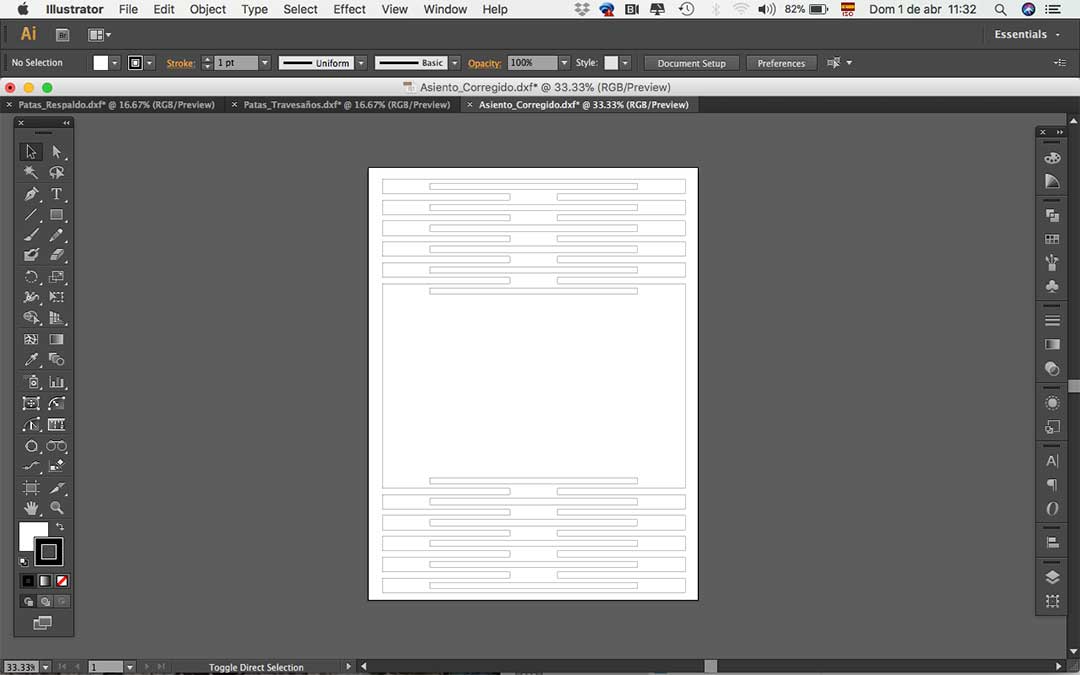Select the Free Transform tool
Image resolution: width=1080 pixels, height=675 pixels.
tap(56, 297)
